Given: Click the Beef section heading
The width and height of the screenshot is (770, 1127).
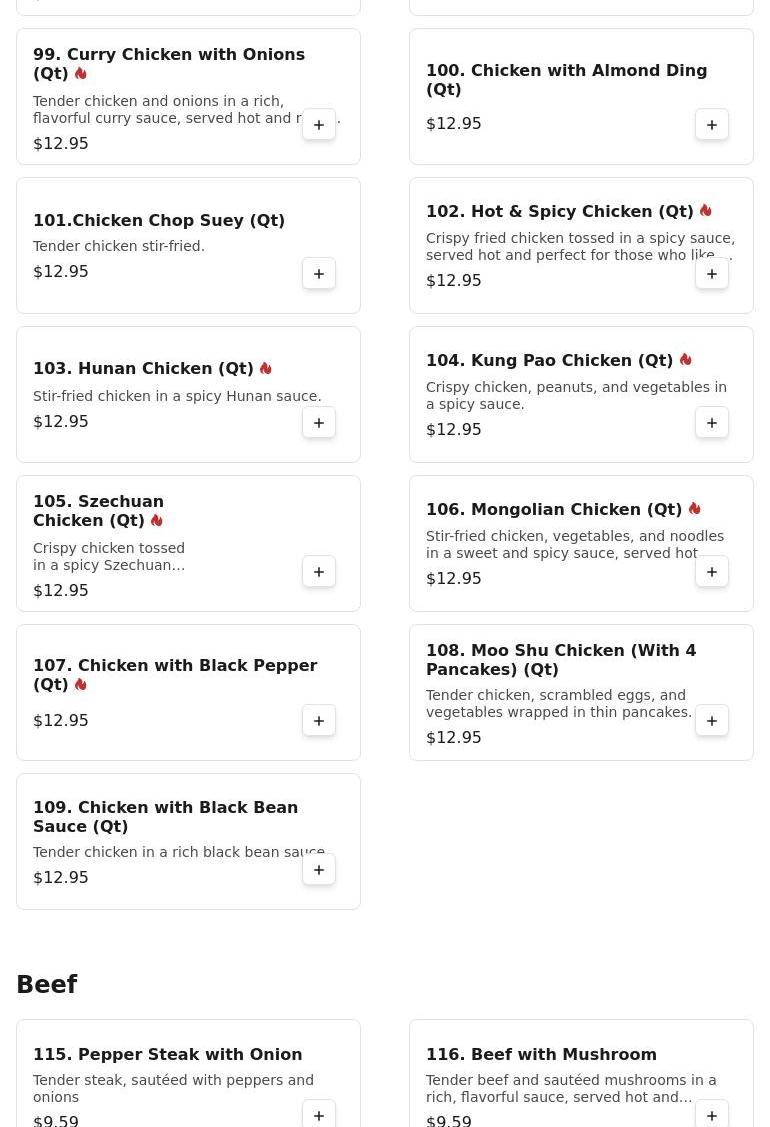Looking at the screenshot, I should (47, 984).
